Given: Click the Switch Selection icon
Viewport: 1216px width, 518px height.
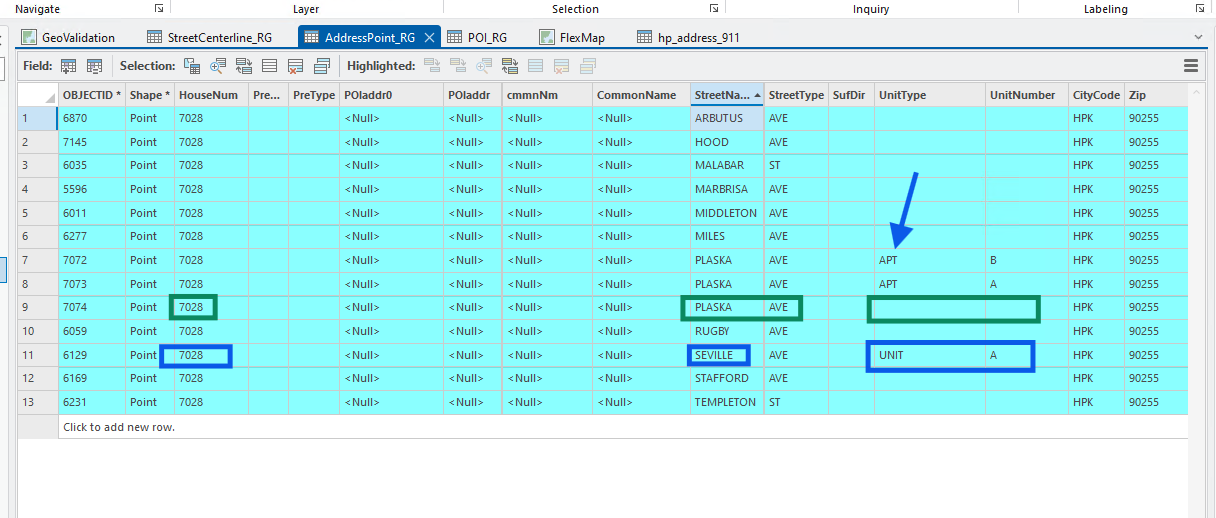Looking at the screenshot, I should coord(244,66).
